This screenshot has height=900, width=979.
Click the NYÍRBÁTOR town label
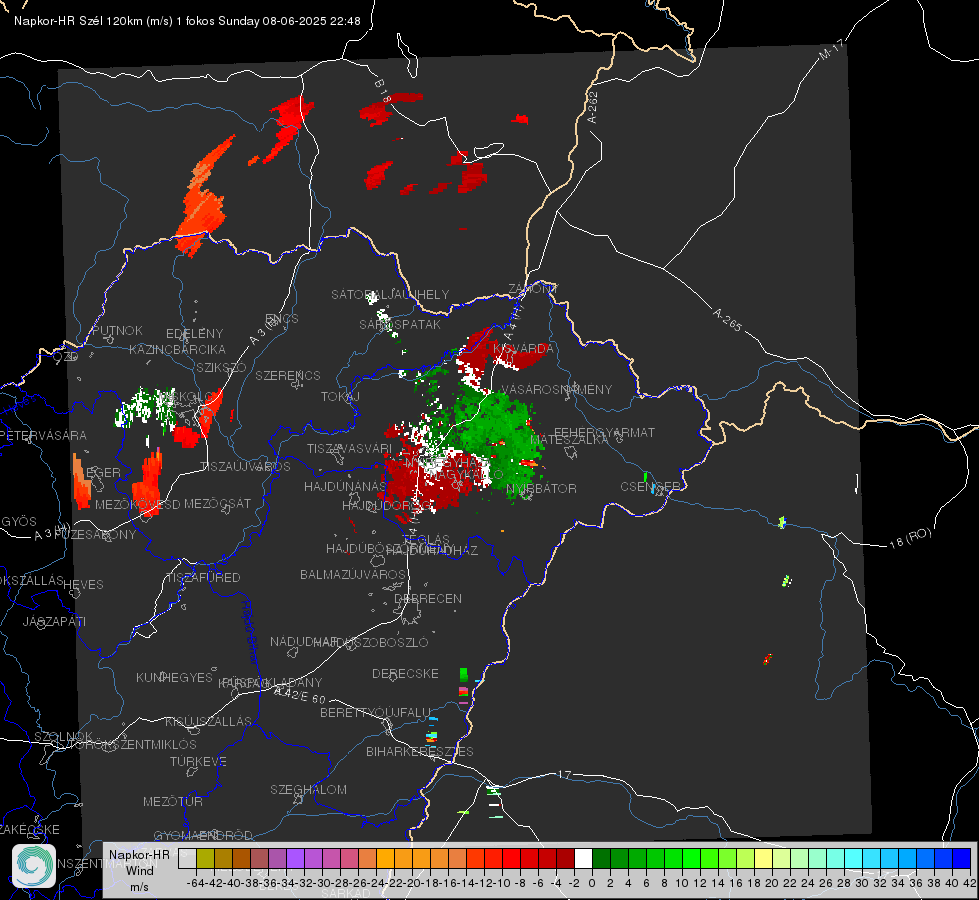pyautogui.click(x=541, y=488)
